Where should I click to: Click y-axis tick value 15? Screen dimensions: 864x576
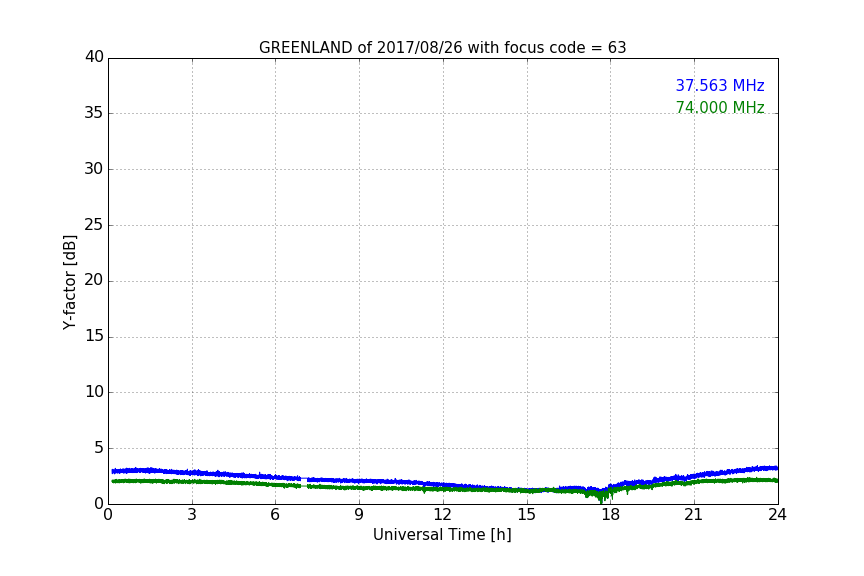tap(94, 336)
